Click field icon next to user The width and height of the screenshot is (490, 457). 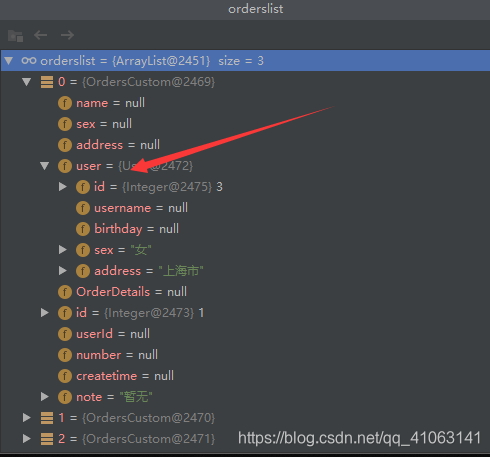[65, 166]
